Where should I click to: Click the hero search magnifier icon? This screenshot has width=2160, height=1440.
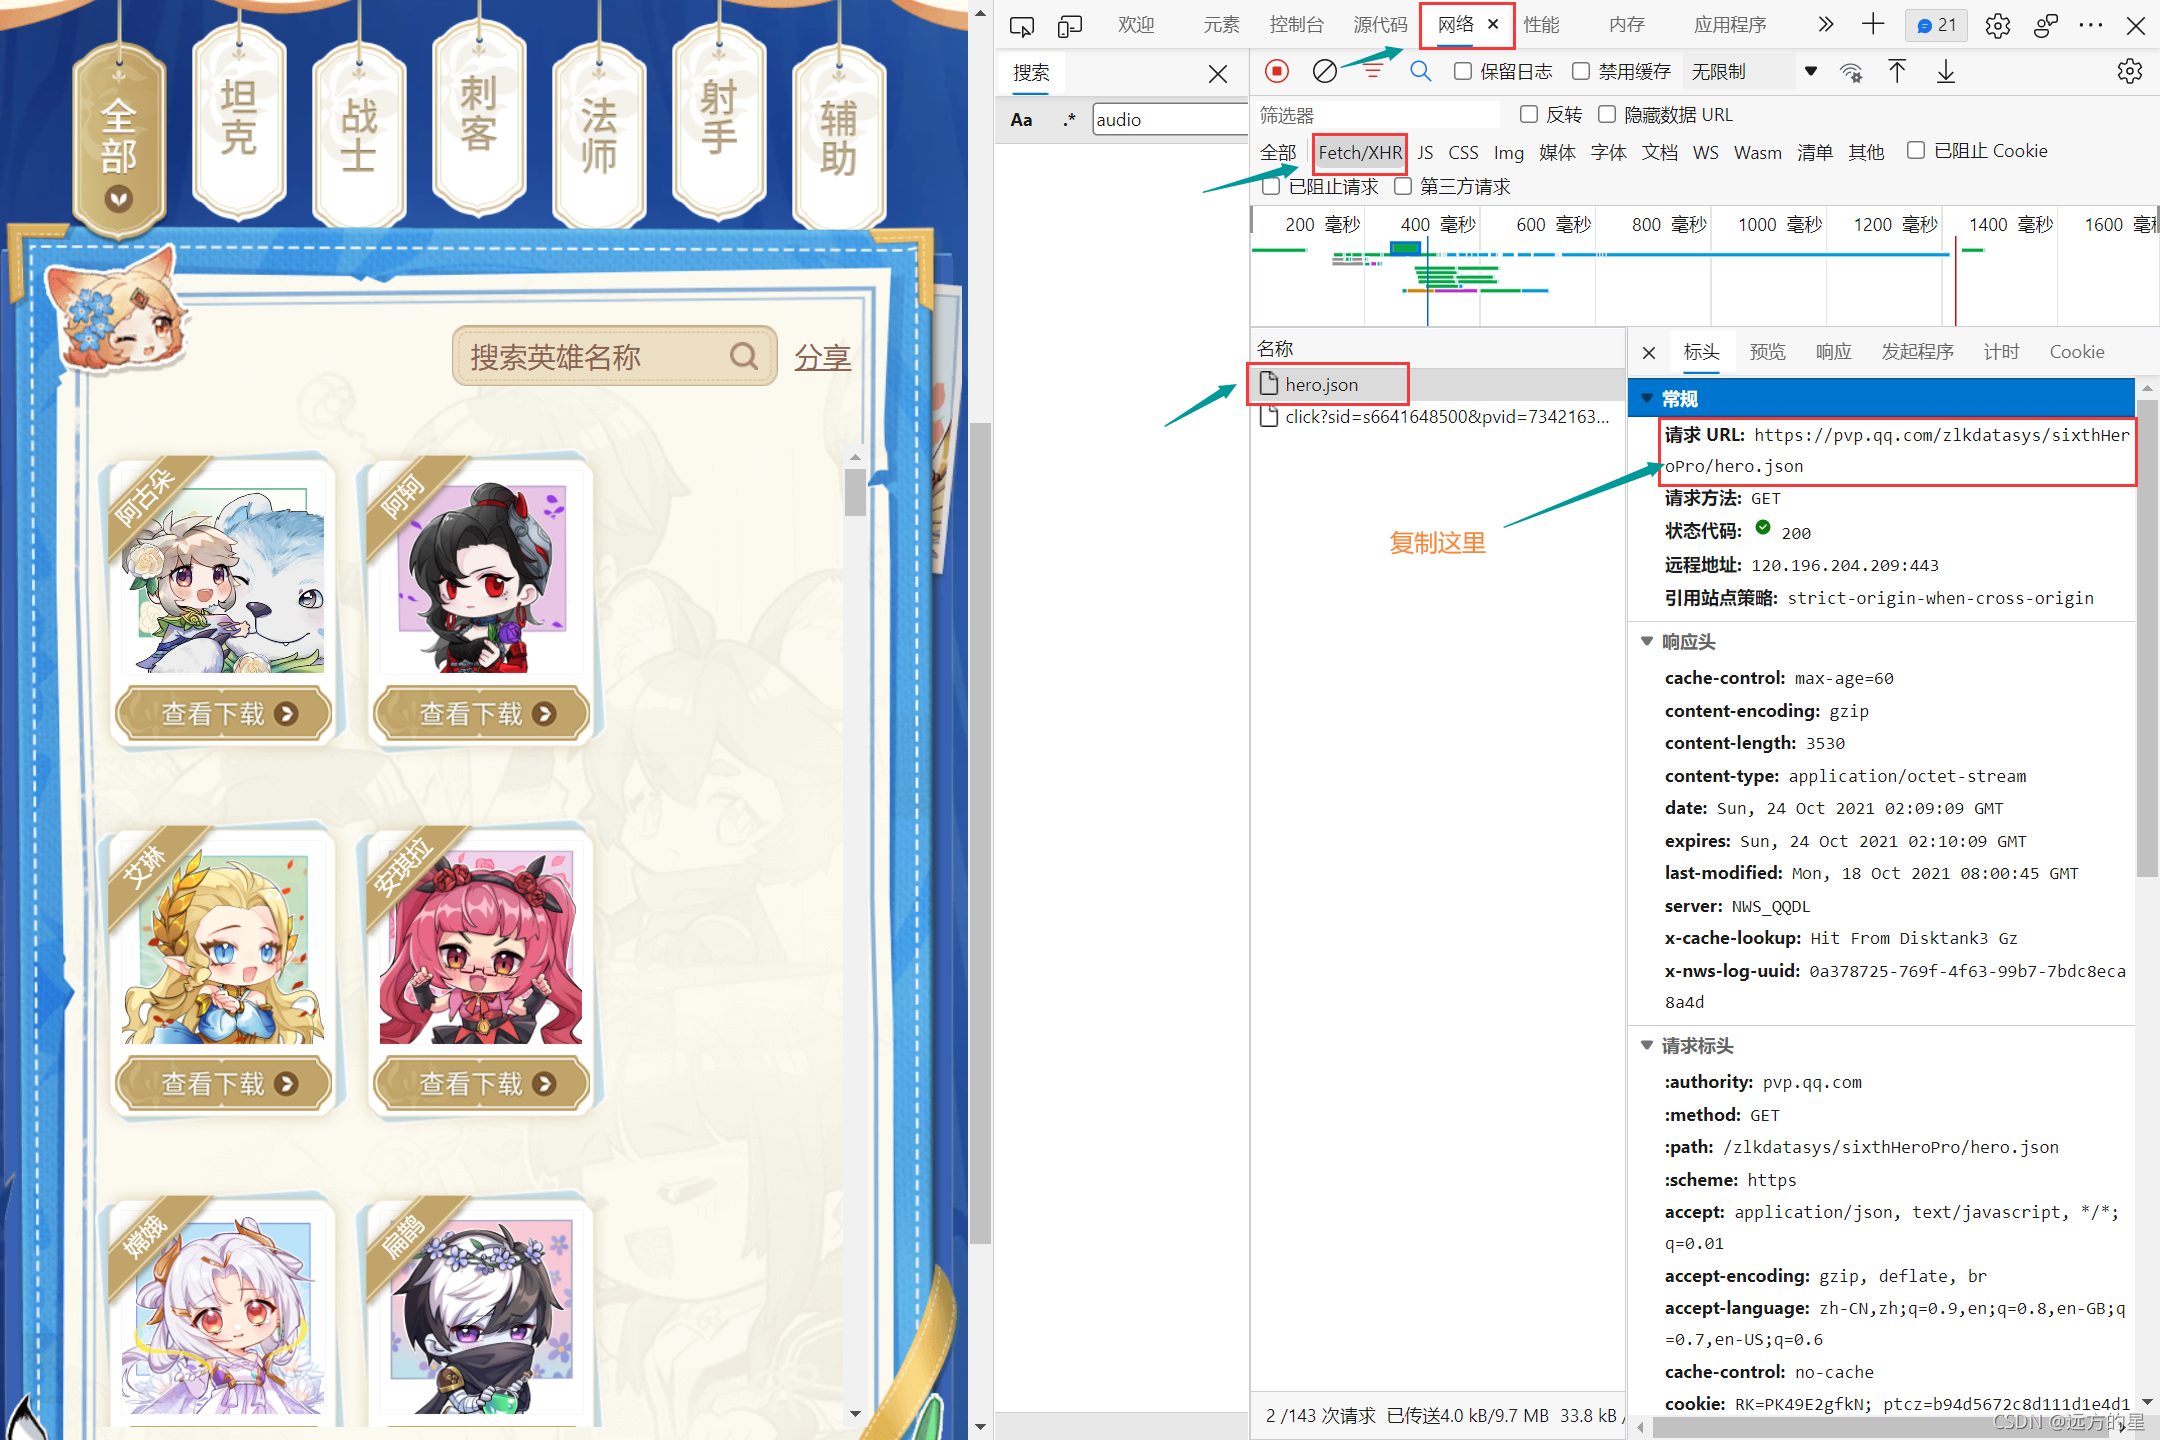click(x=743, y=356)
